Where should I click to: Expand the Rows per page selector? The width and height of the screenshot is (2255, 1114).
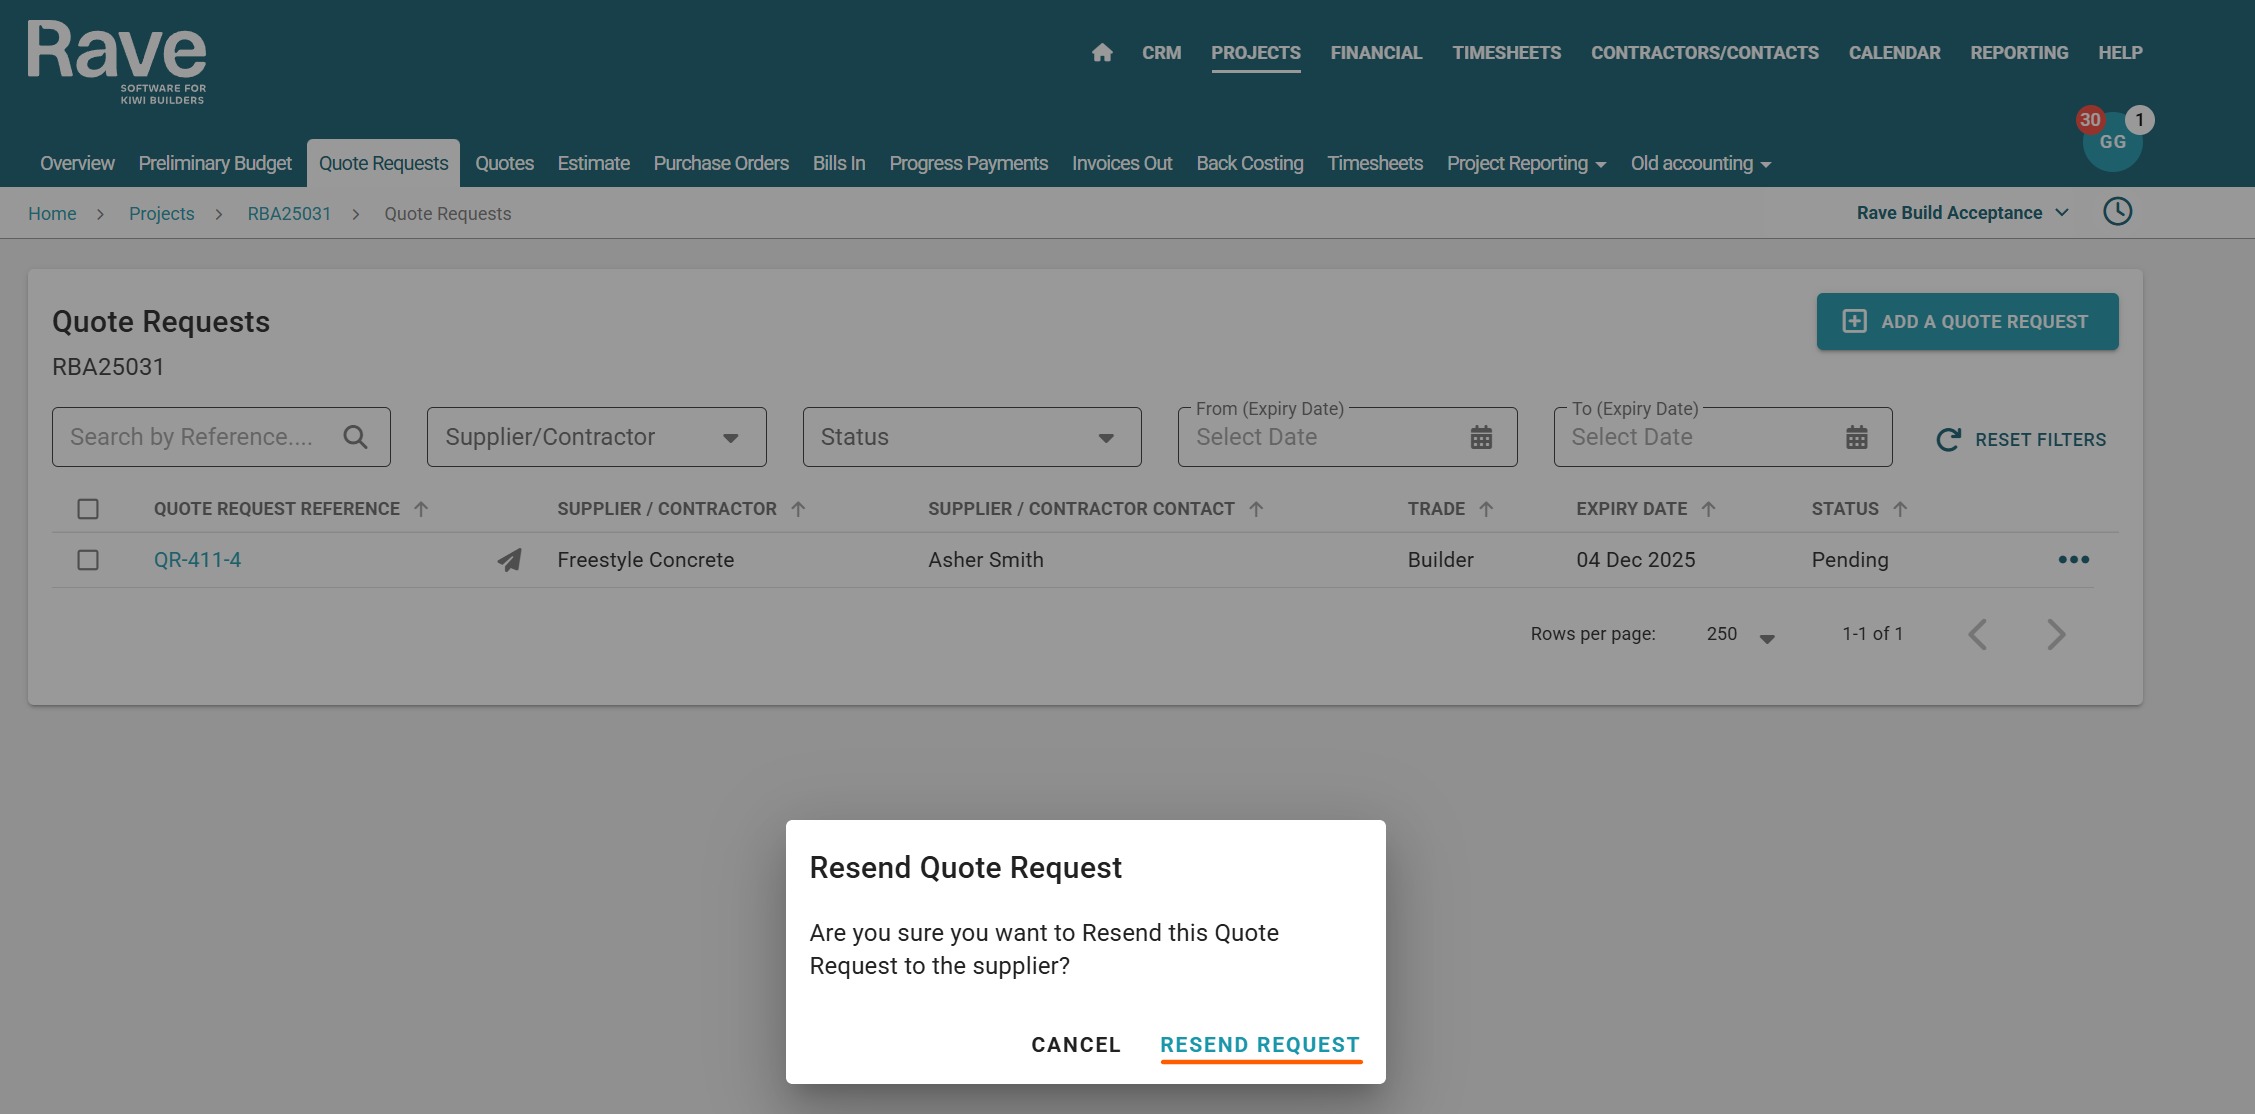1740,635
